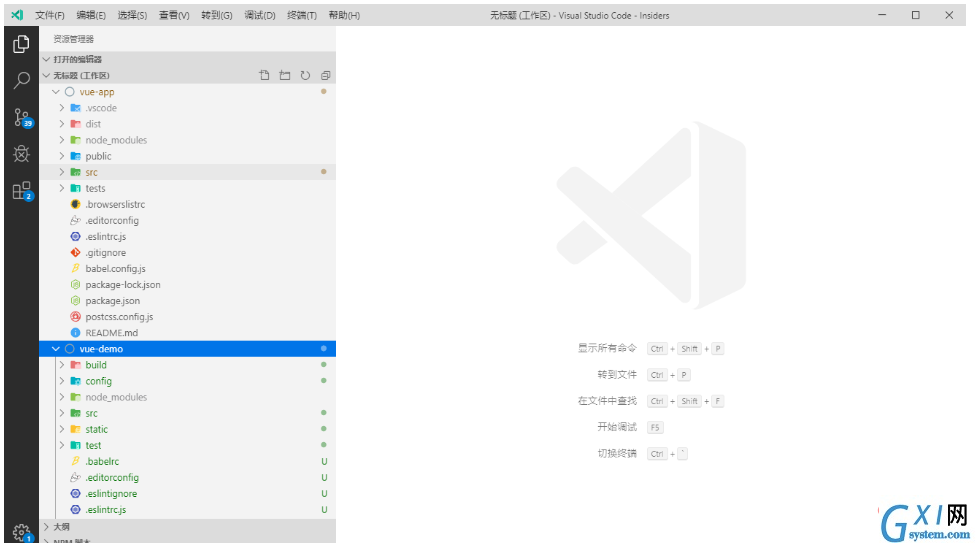This screenshot has width=977, height=543.
Task: Select the README.md file name
Action: pos(112,333)
